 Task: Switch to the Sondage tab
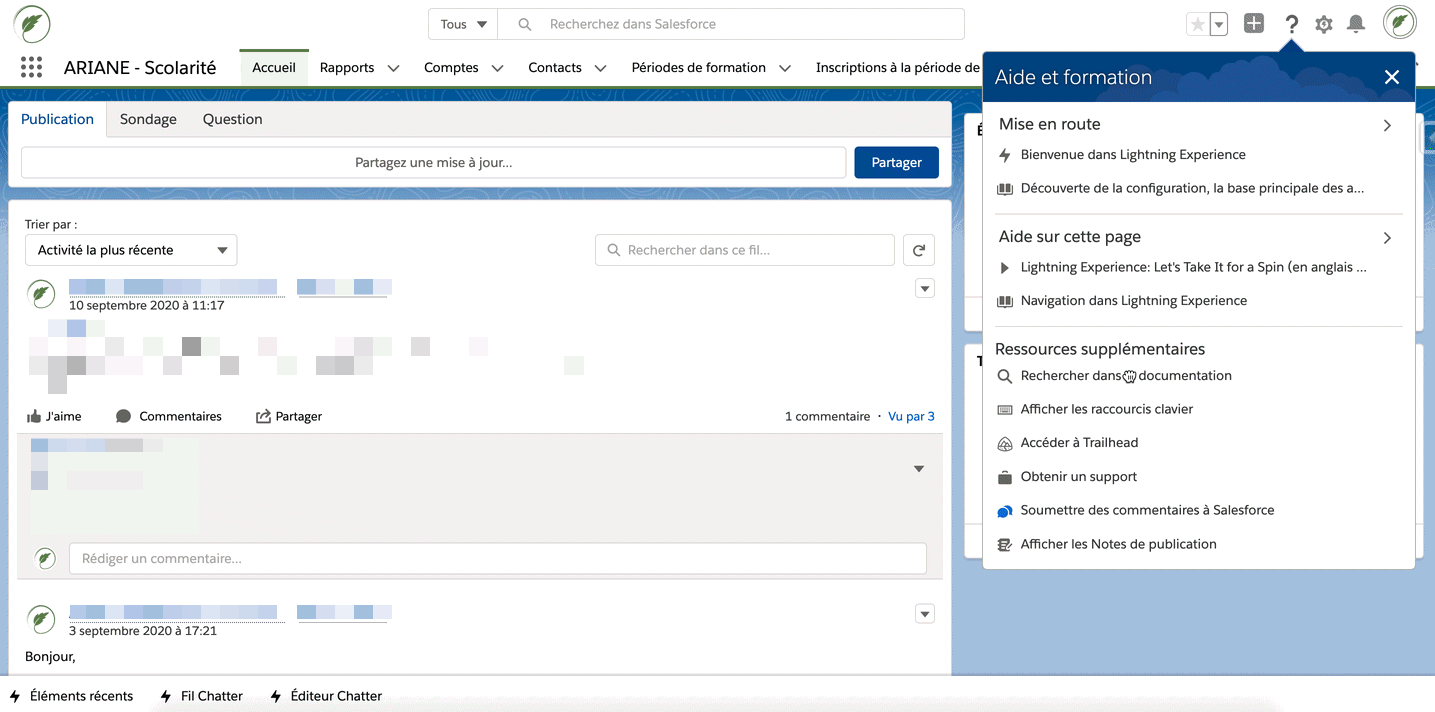tap(148, 119)
